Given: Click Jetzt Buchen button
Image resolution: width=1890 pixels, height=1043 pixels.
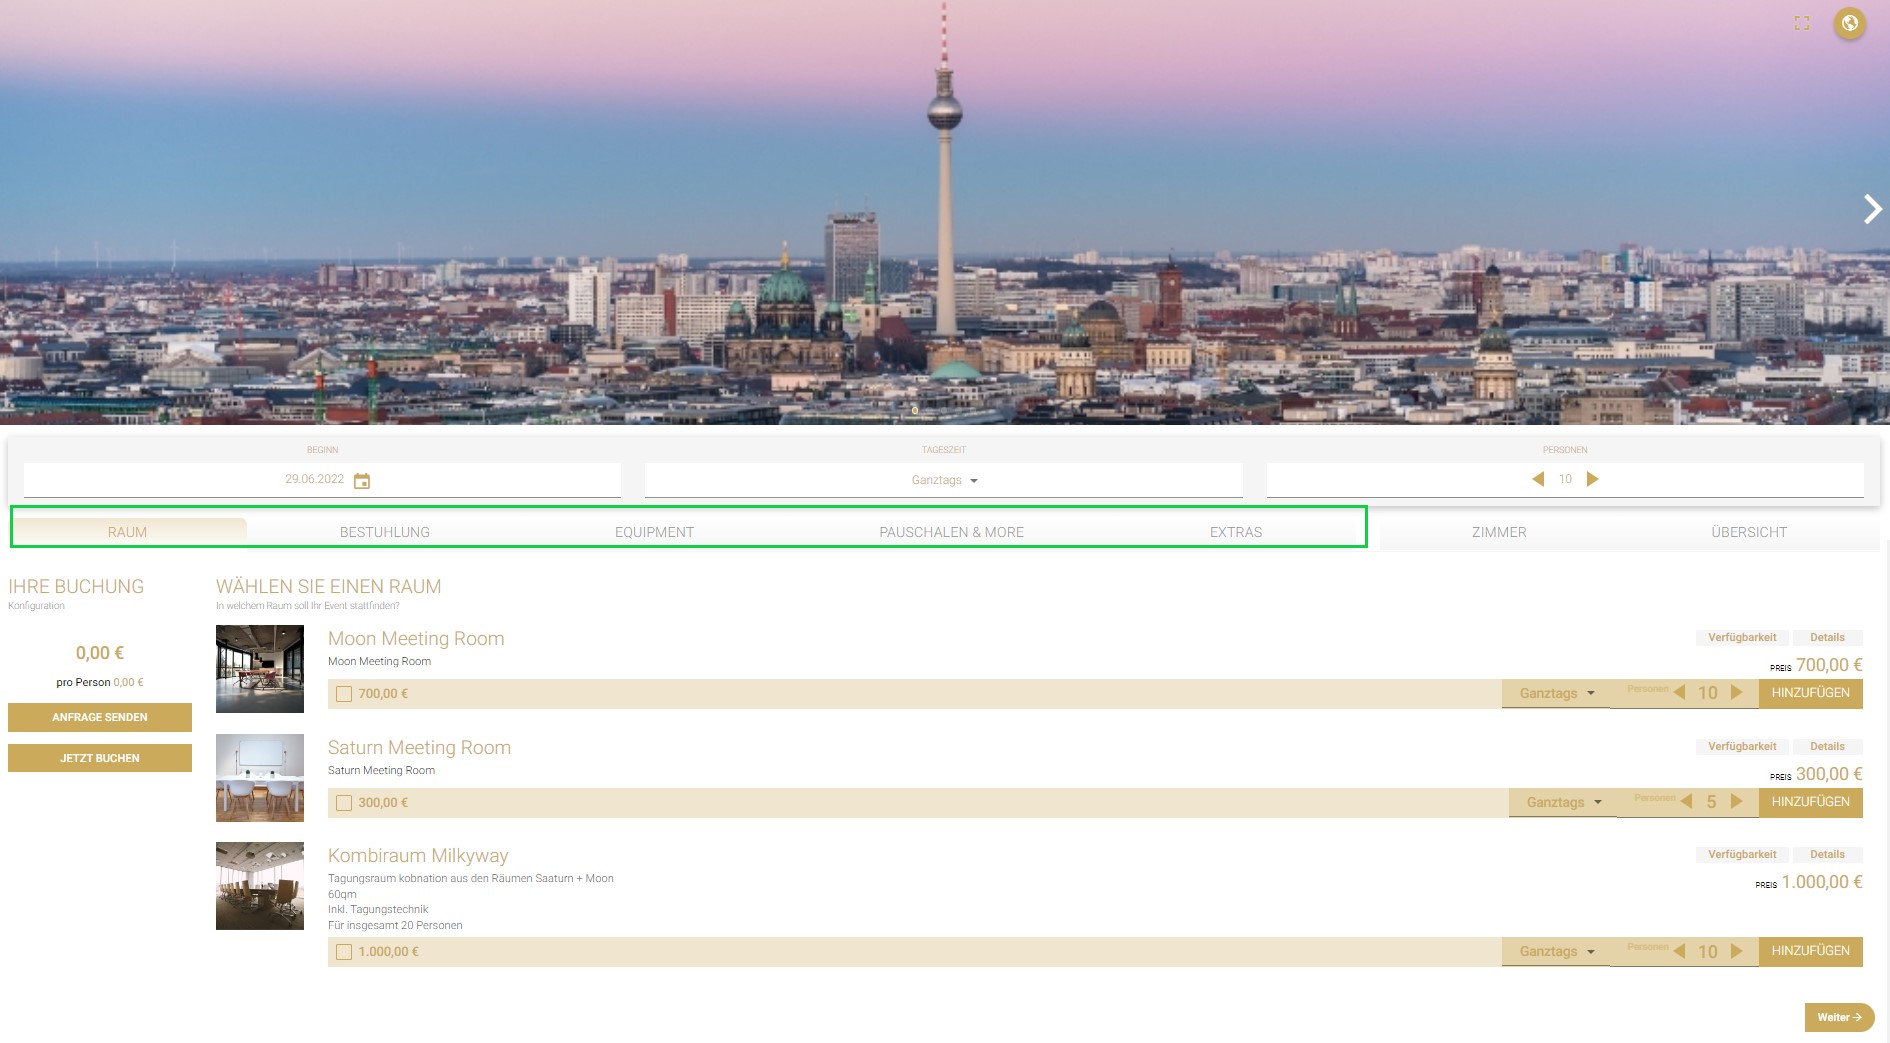Looking at the screenshot, I should pos(100,758).
